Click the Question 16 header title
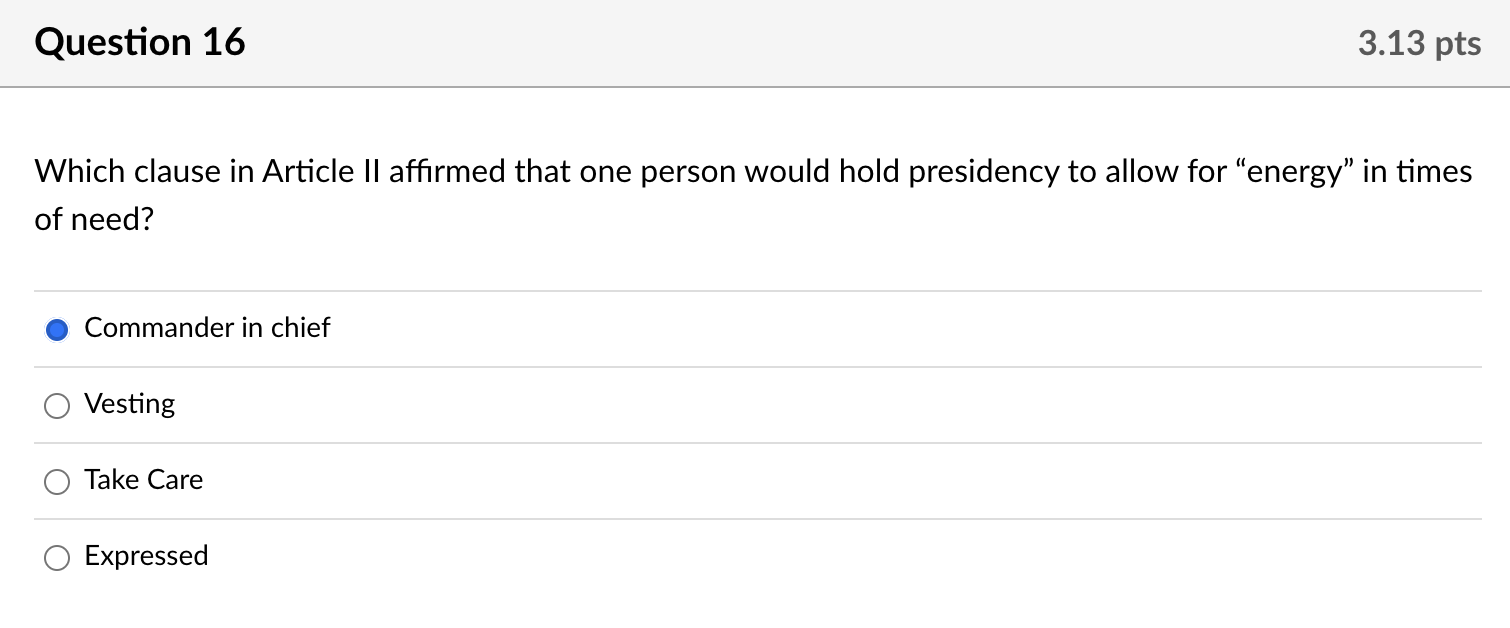The image size is (1510, 628). [x=139, y=42]
